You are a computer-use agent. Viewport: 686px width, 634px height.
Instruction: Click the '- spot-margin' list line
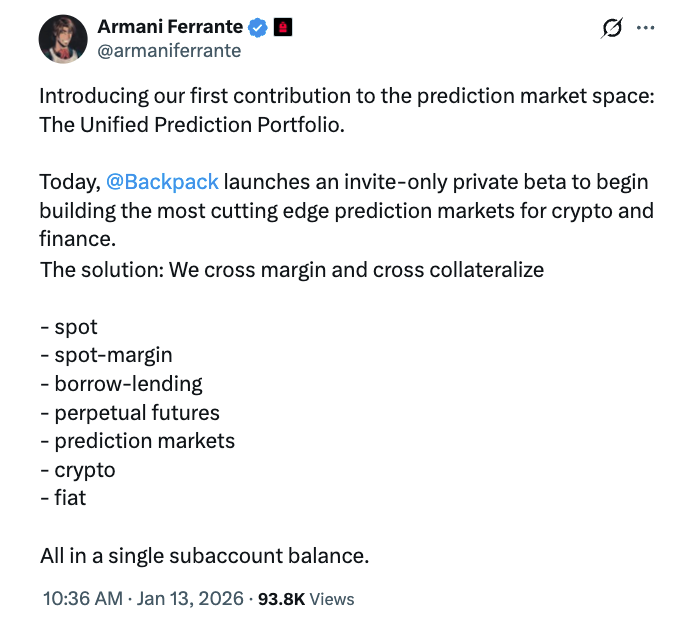pos(106,355)
